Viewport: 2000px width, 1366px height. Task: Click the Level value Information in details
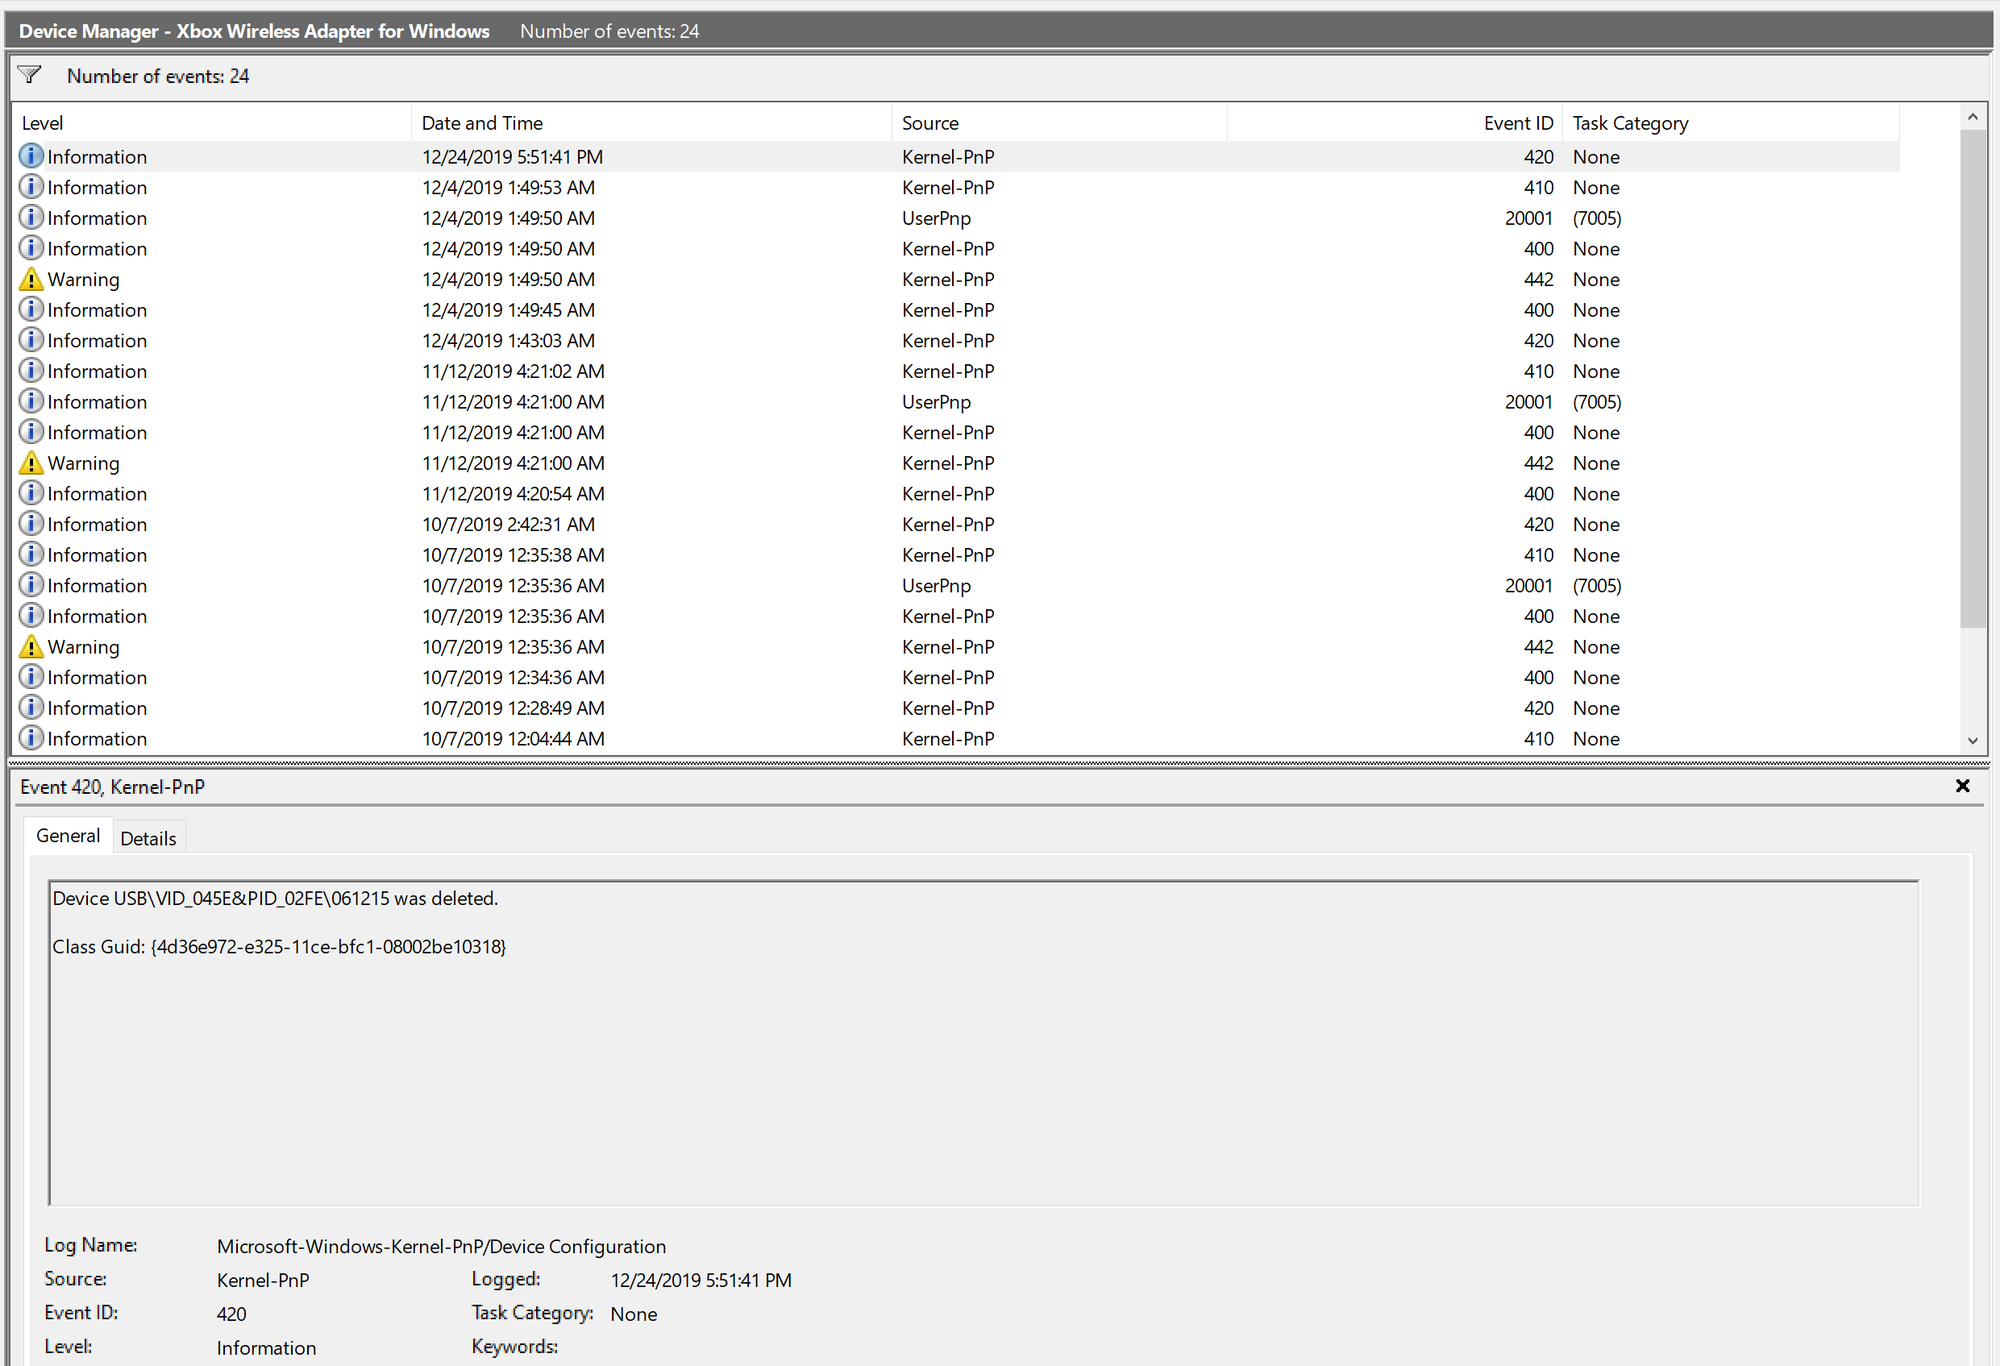click(266, 1348)
